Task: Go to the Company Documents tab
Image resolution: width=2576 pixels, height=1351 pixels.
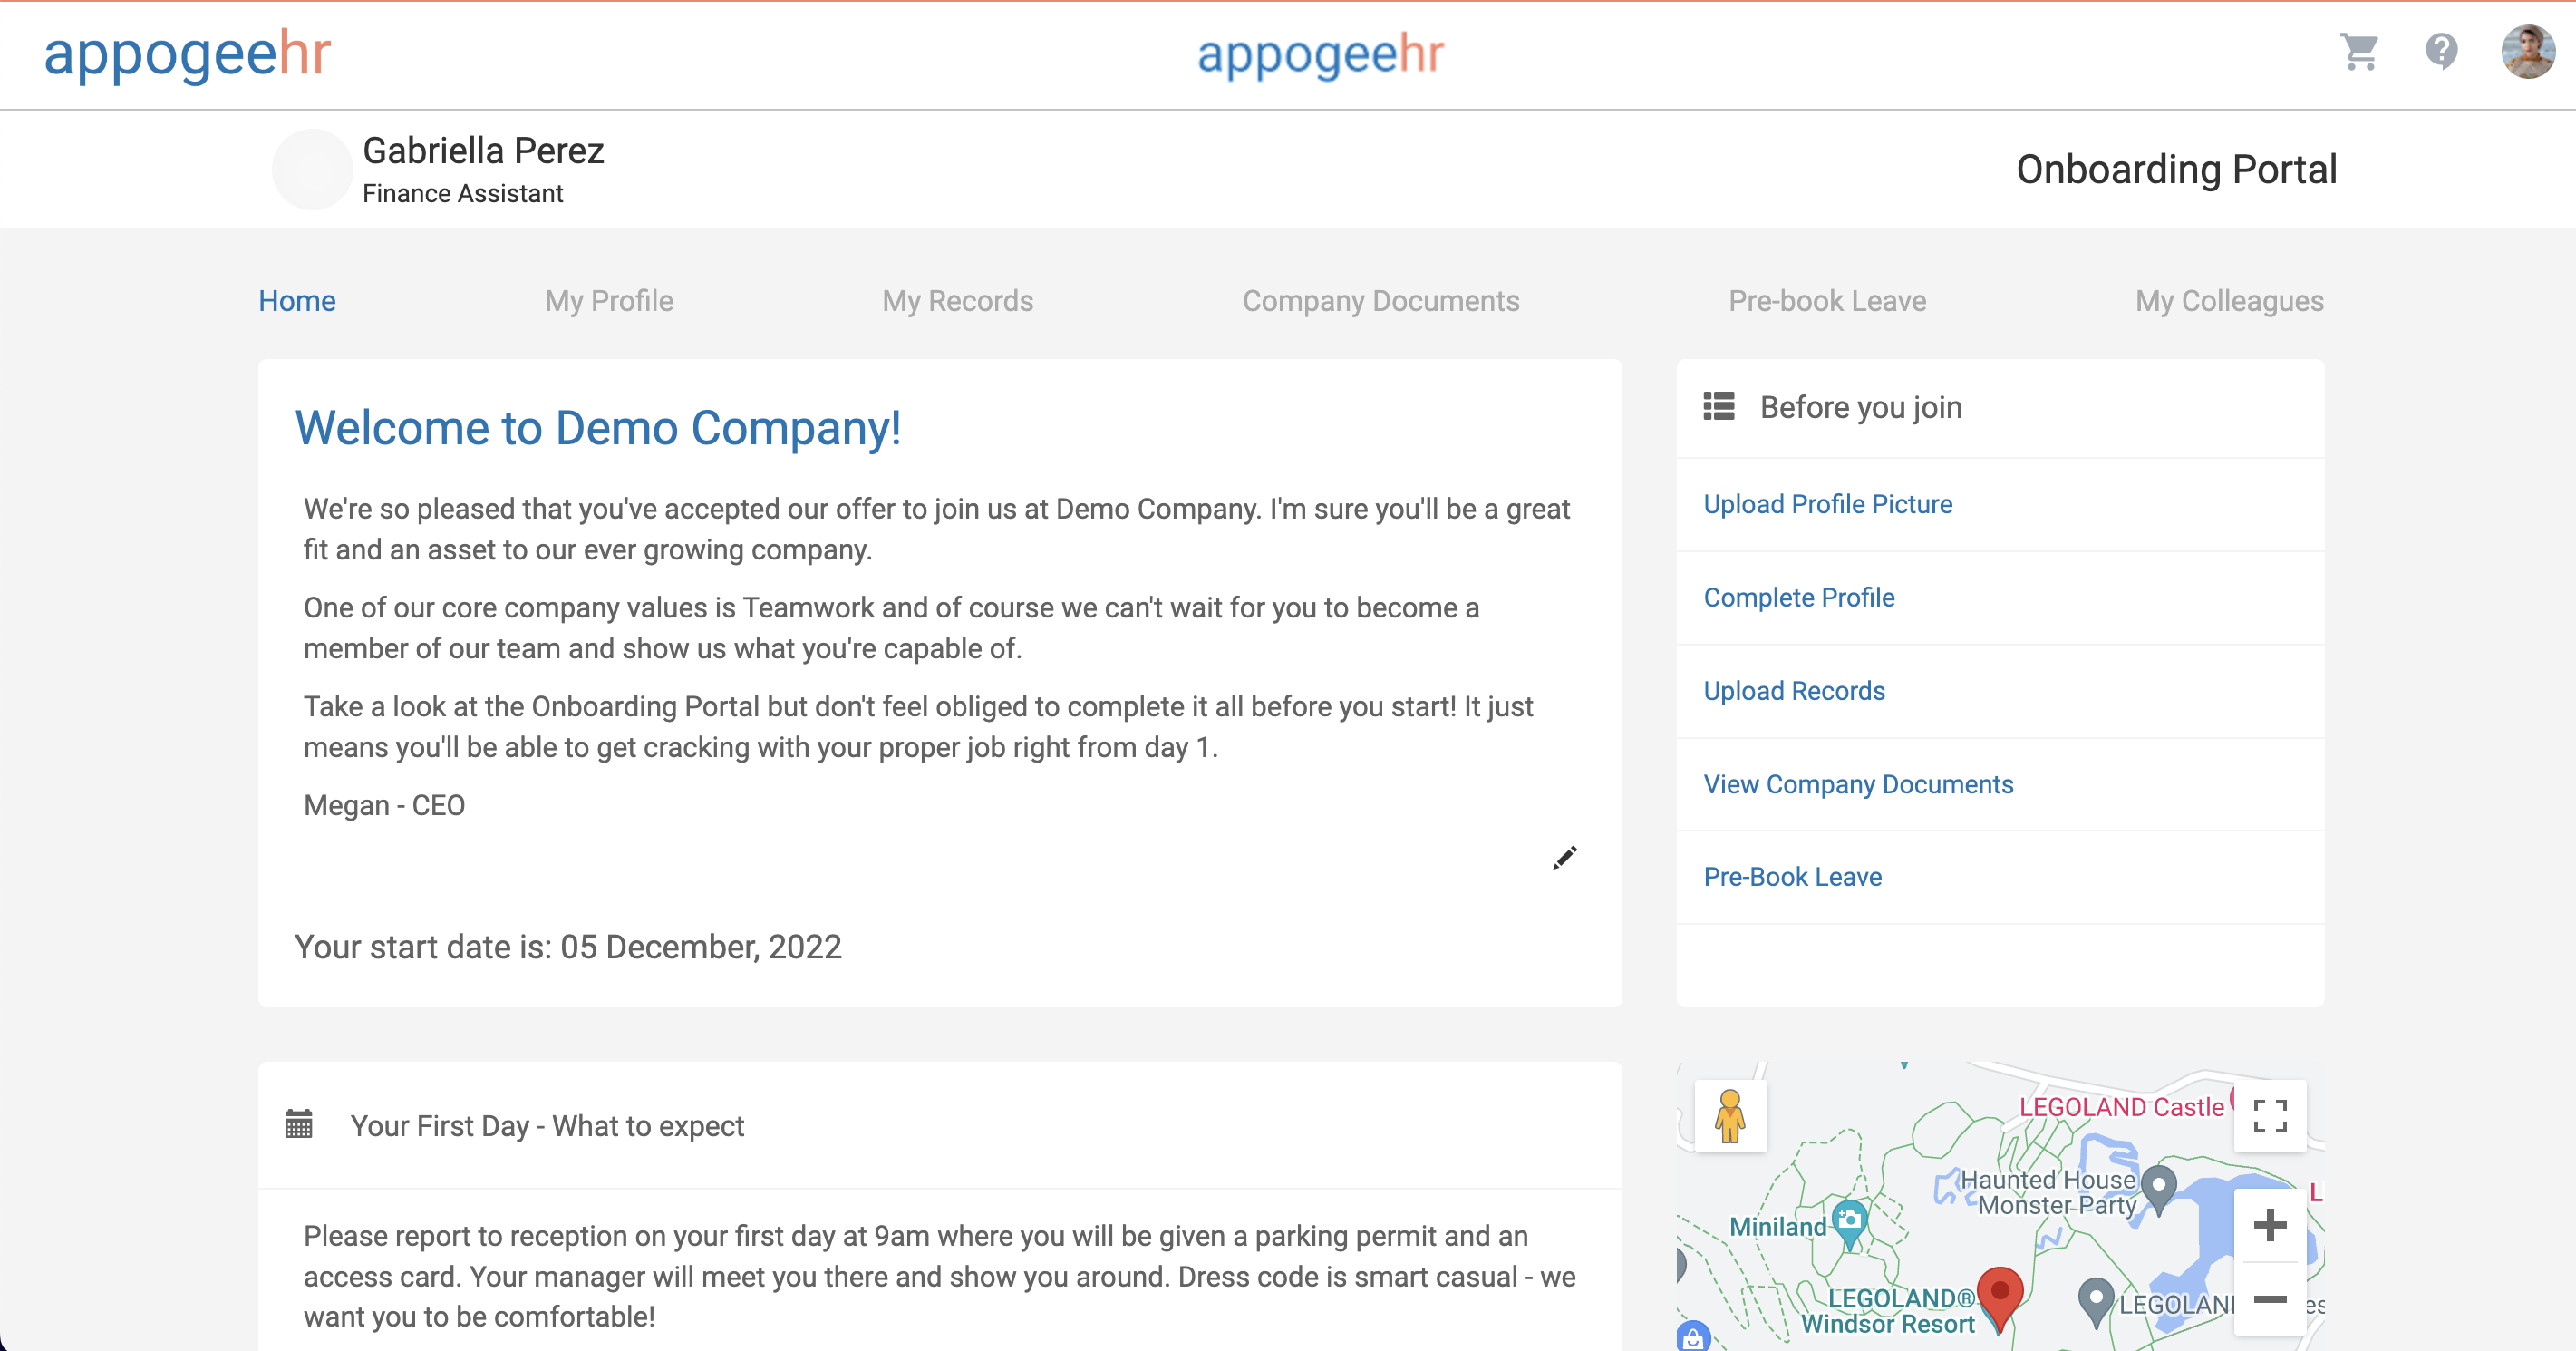Action: pos(1380,301)
